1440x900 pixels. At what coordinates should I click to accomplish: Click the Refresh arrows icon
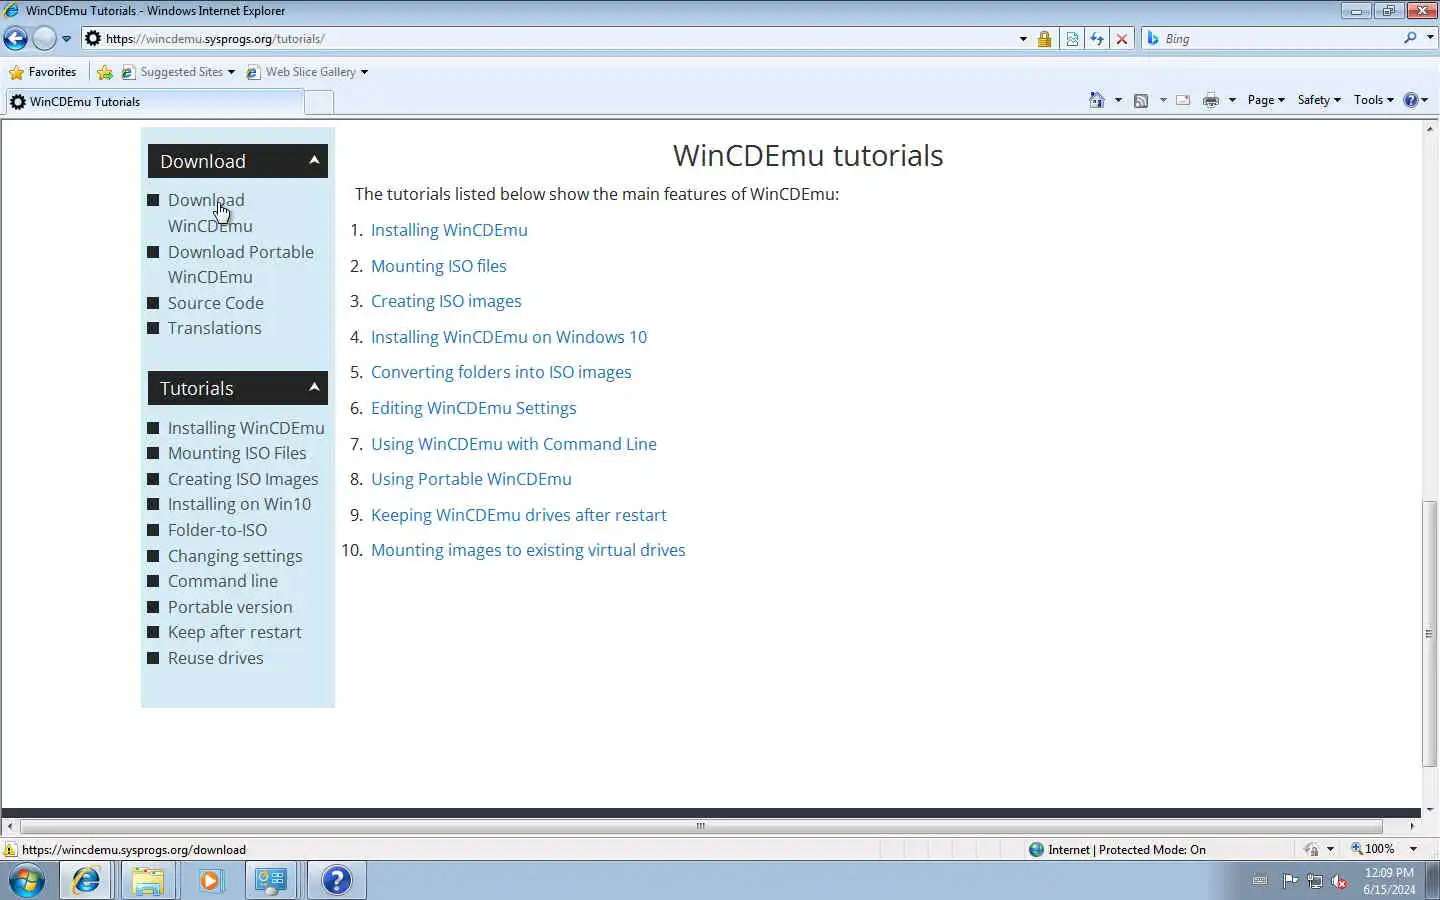pyautogui.click(x=1097, y=39)
